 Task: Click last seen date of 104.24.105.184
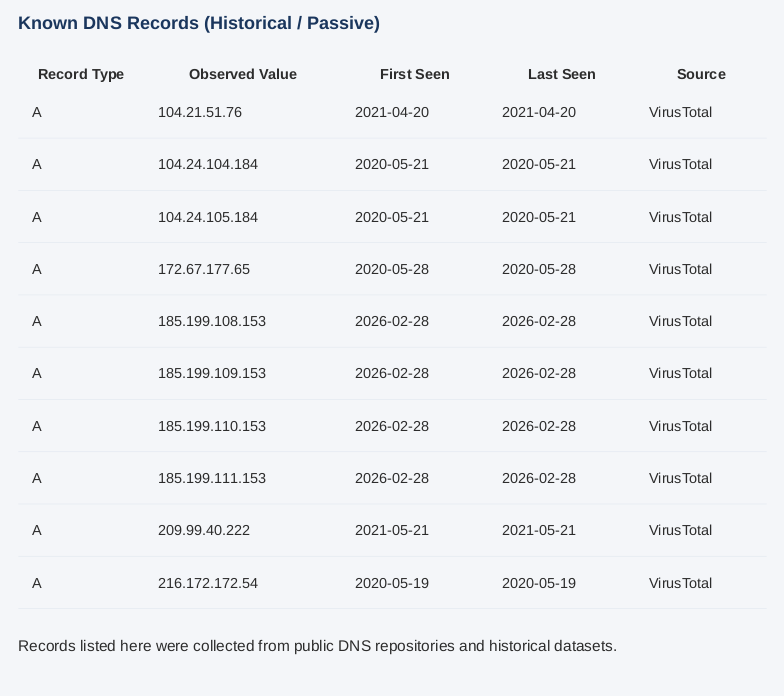[x=538, y=217]
